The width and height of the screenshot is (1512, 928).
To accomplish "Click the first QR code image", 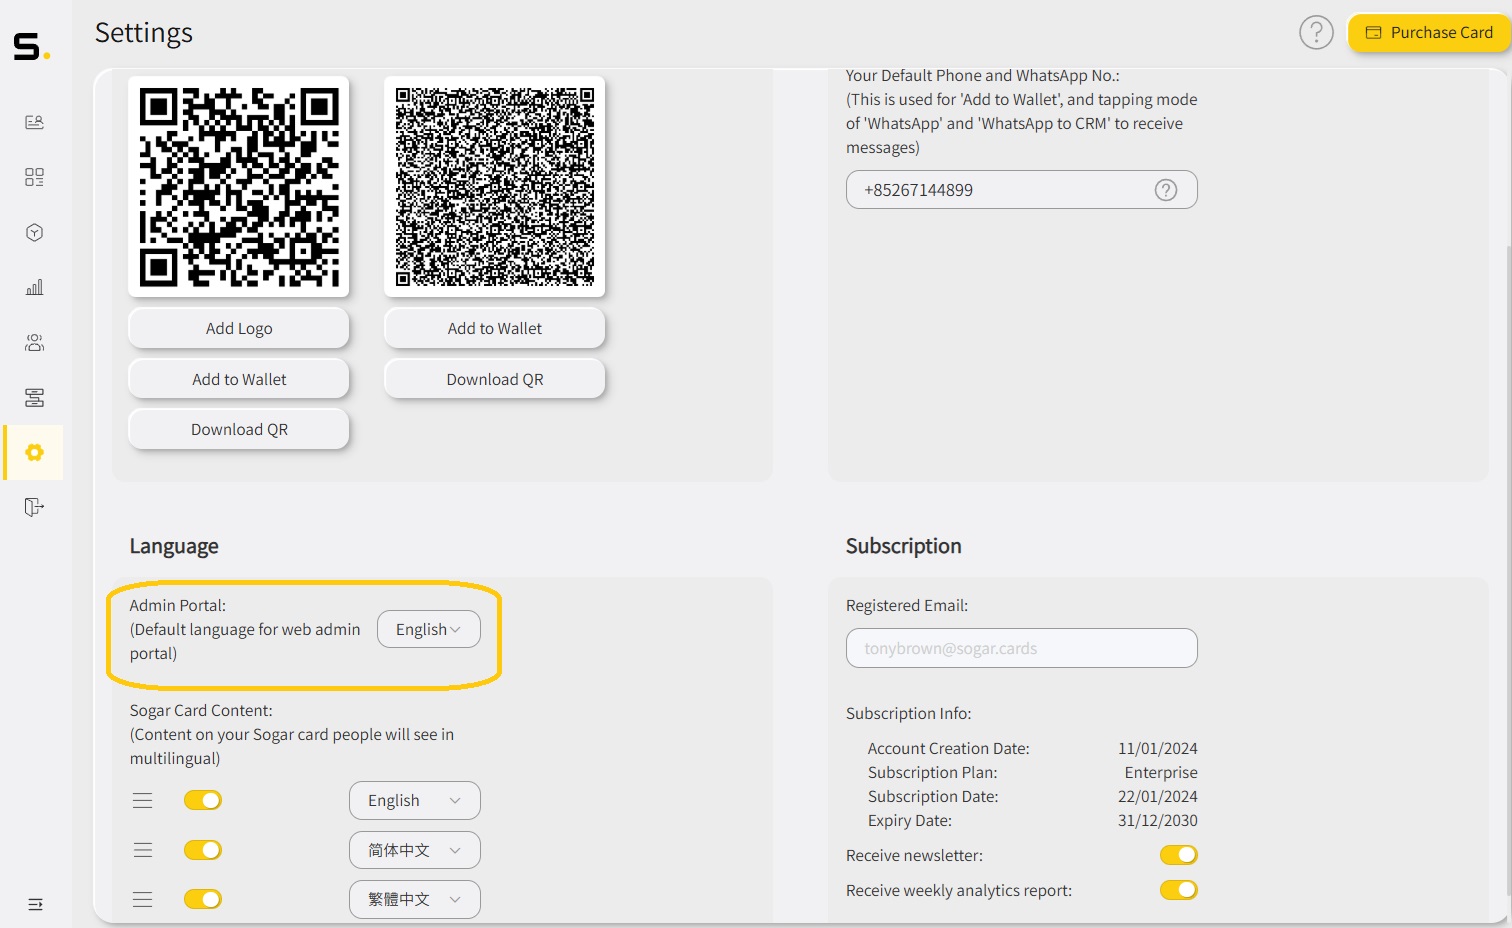I will (x=239, y=187).
